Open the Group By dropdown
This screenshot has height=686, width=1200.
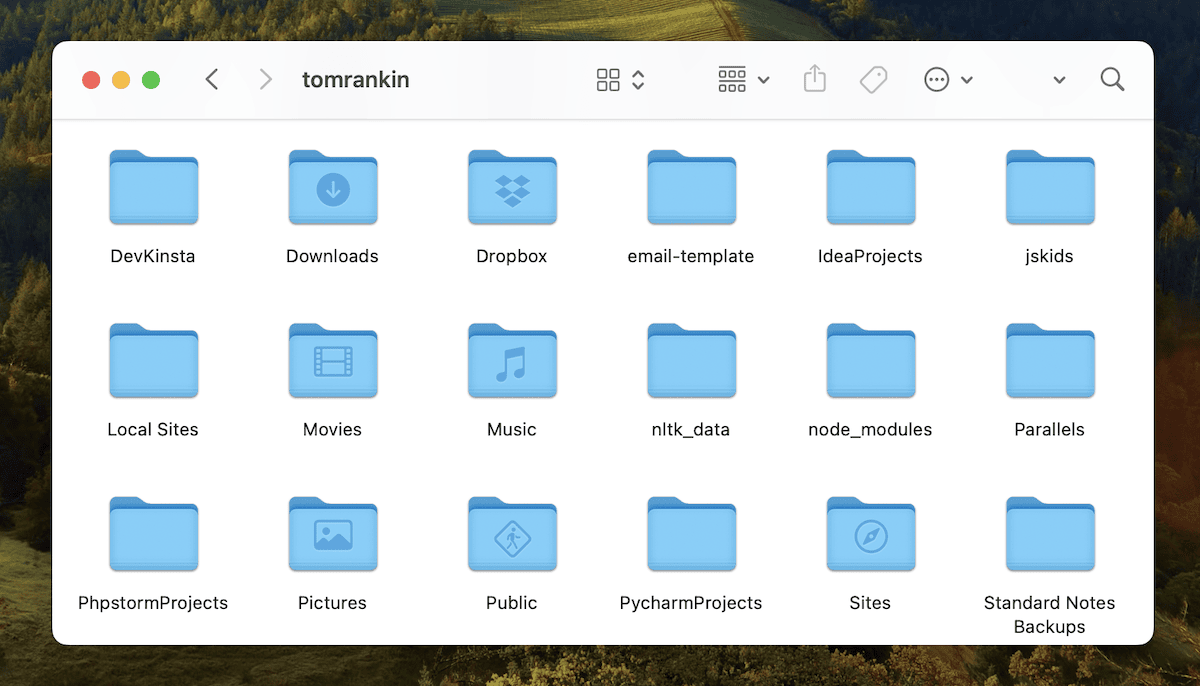click(744, 80)
